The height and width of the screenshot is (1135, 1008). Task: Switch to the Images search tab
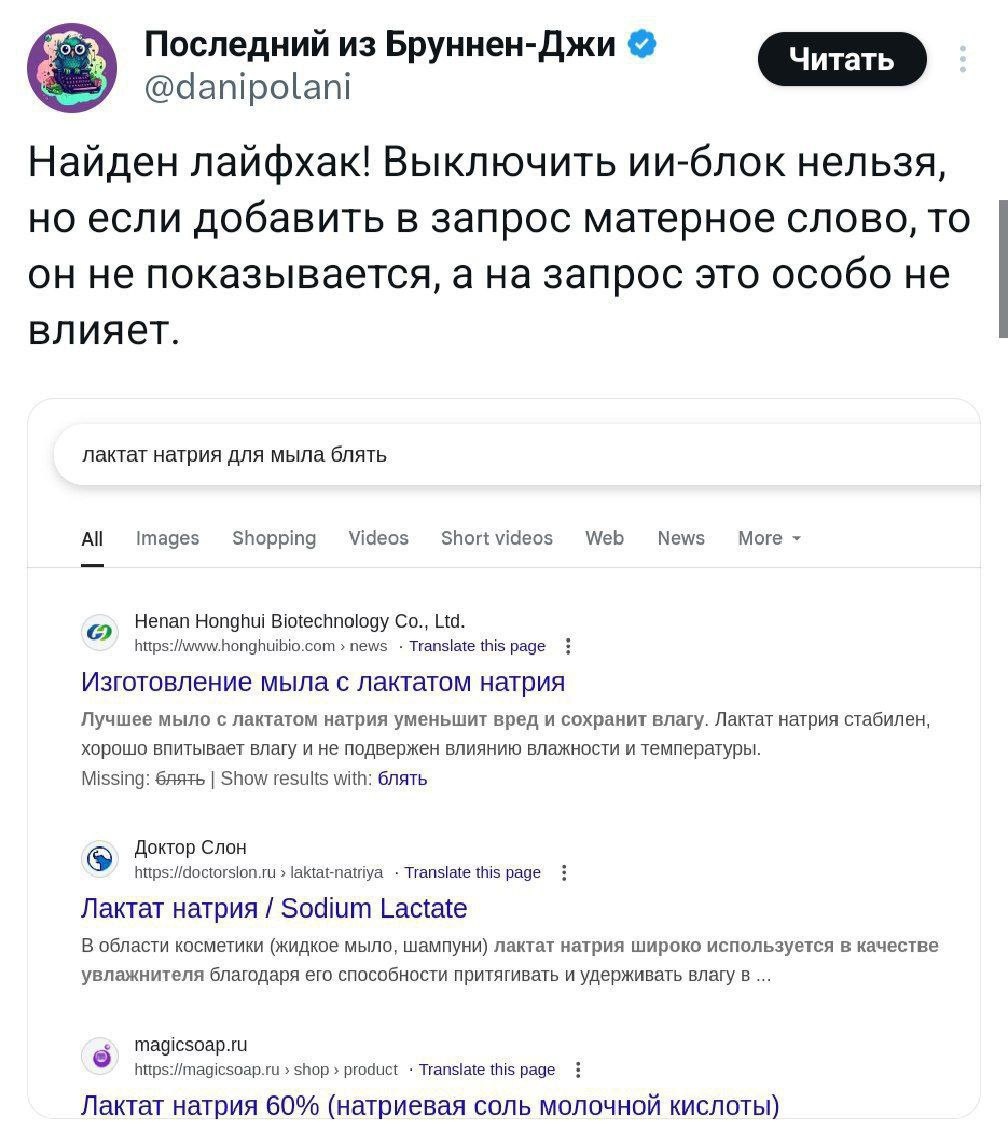point(167,538)
